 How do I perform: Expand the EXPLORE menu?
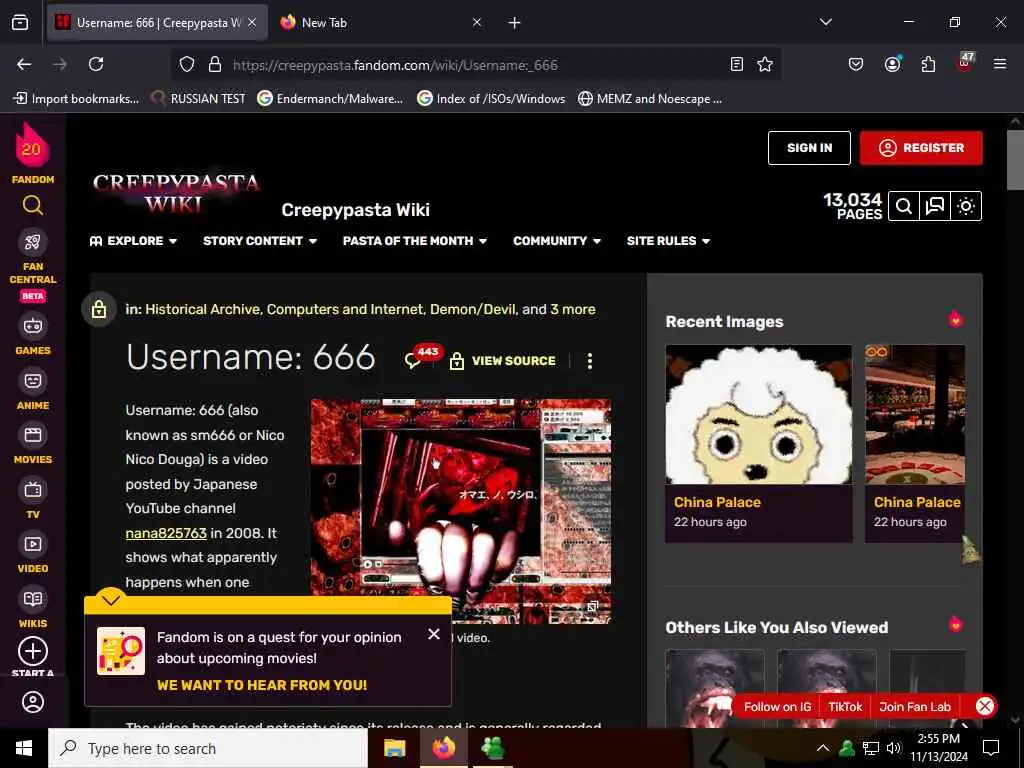[x=133, y=241]
